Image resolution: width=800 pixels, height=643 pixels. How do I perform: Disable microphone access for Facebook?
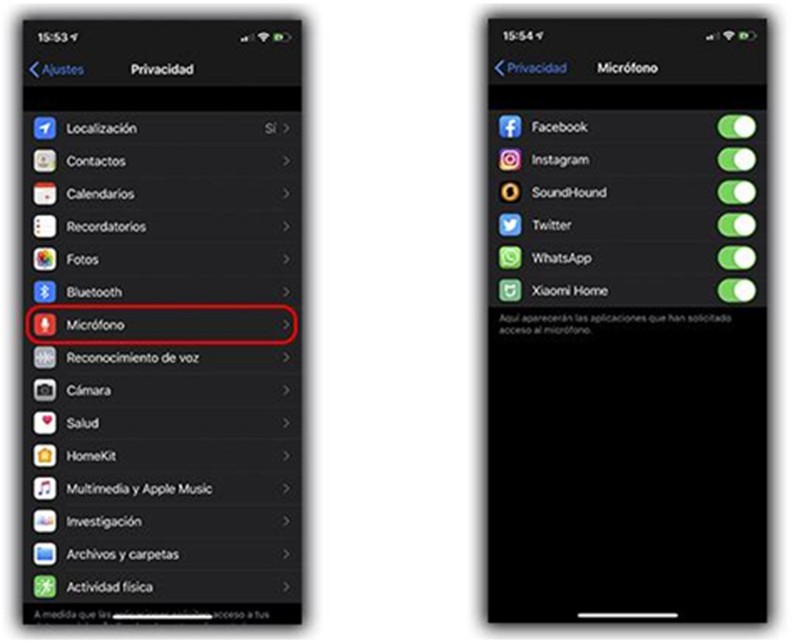(x=736, y=127)
